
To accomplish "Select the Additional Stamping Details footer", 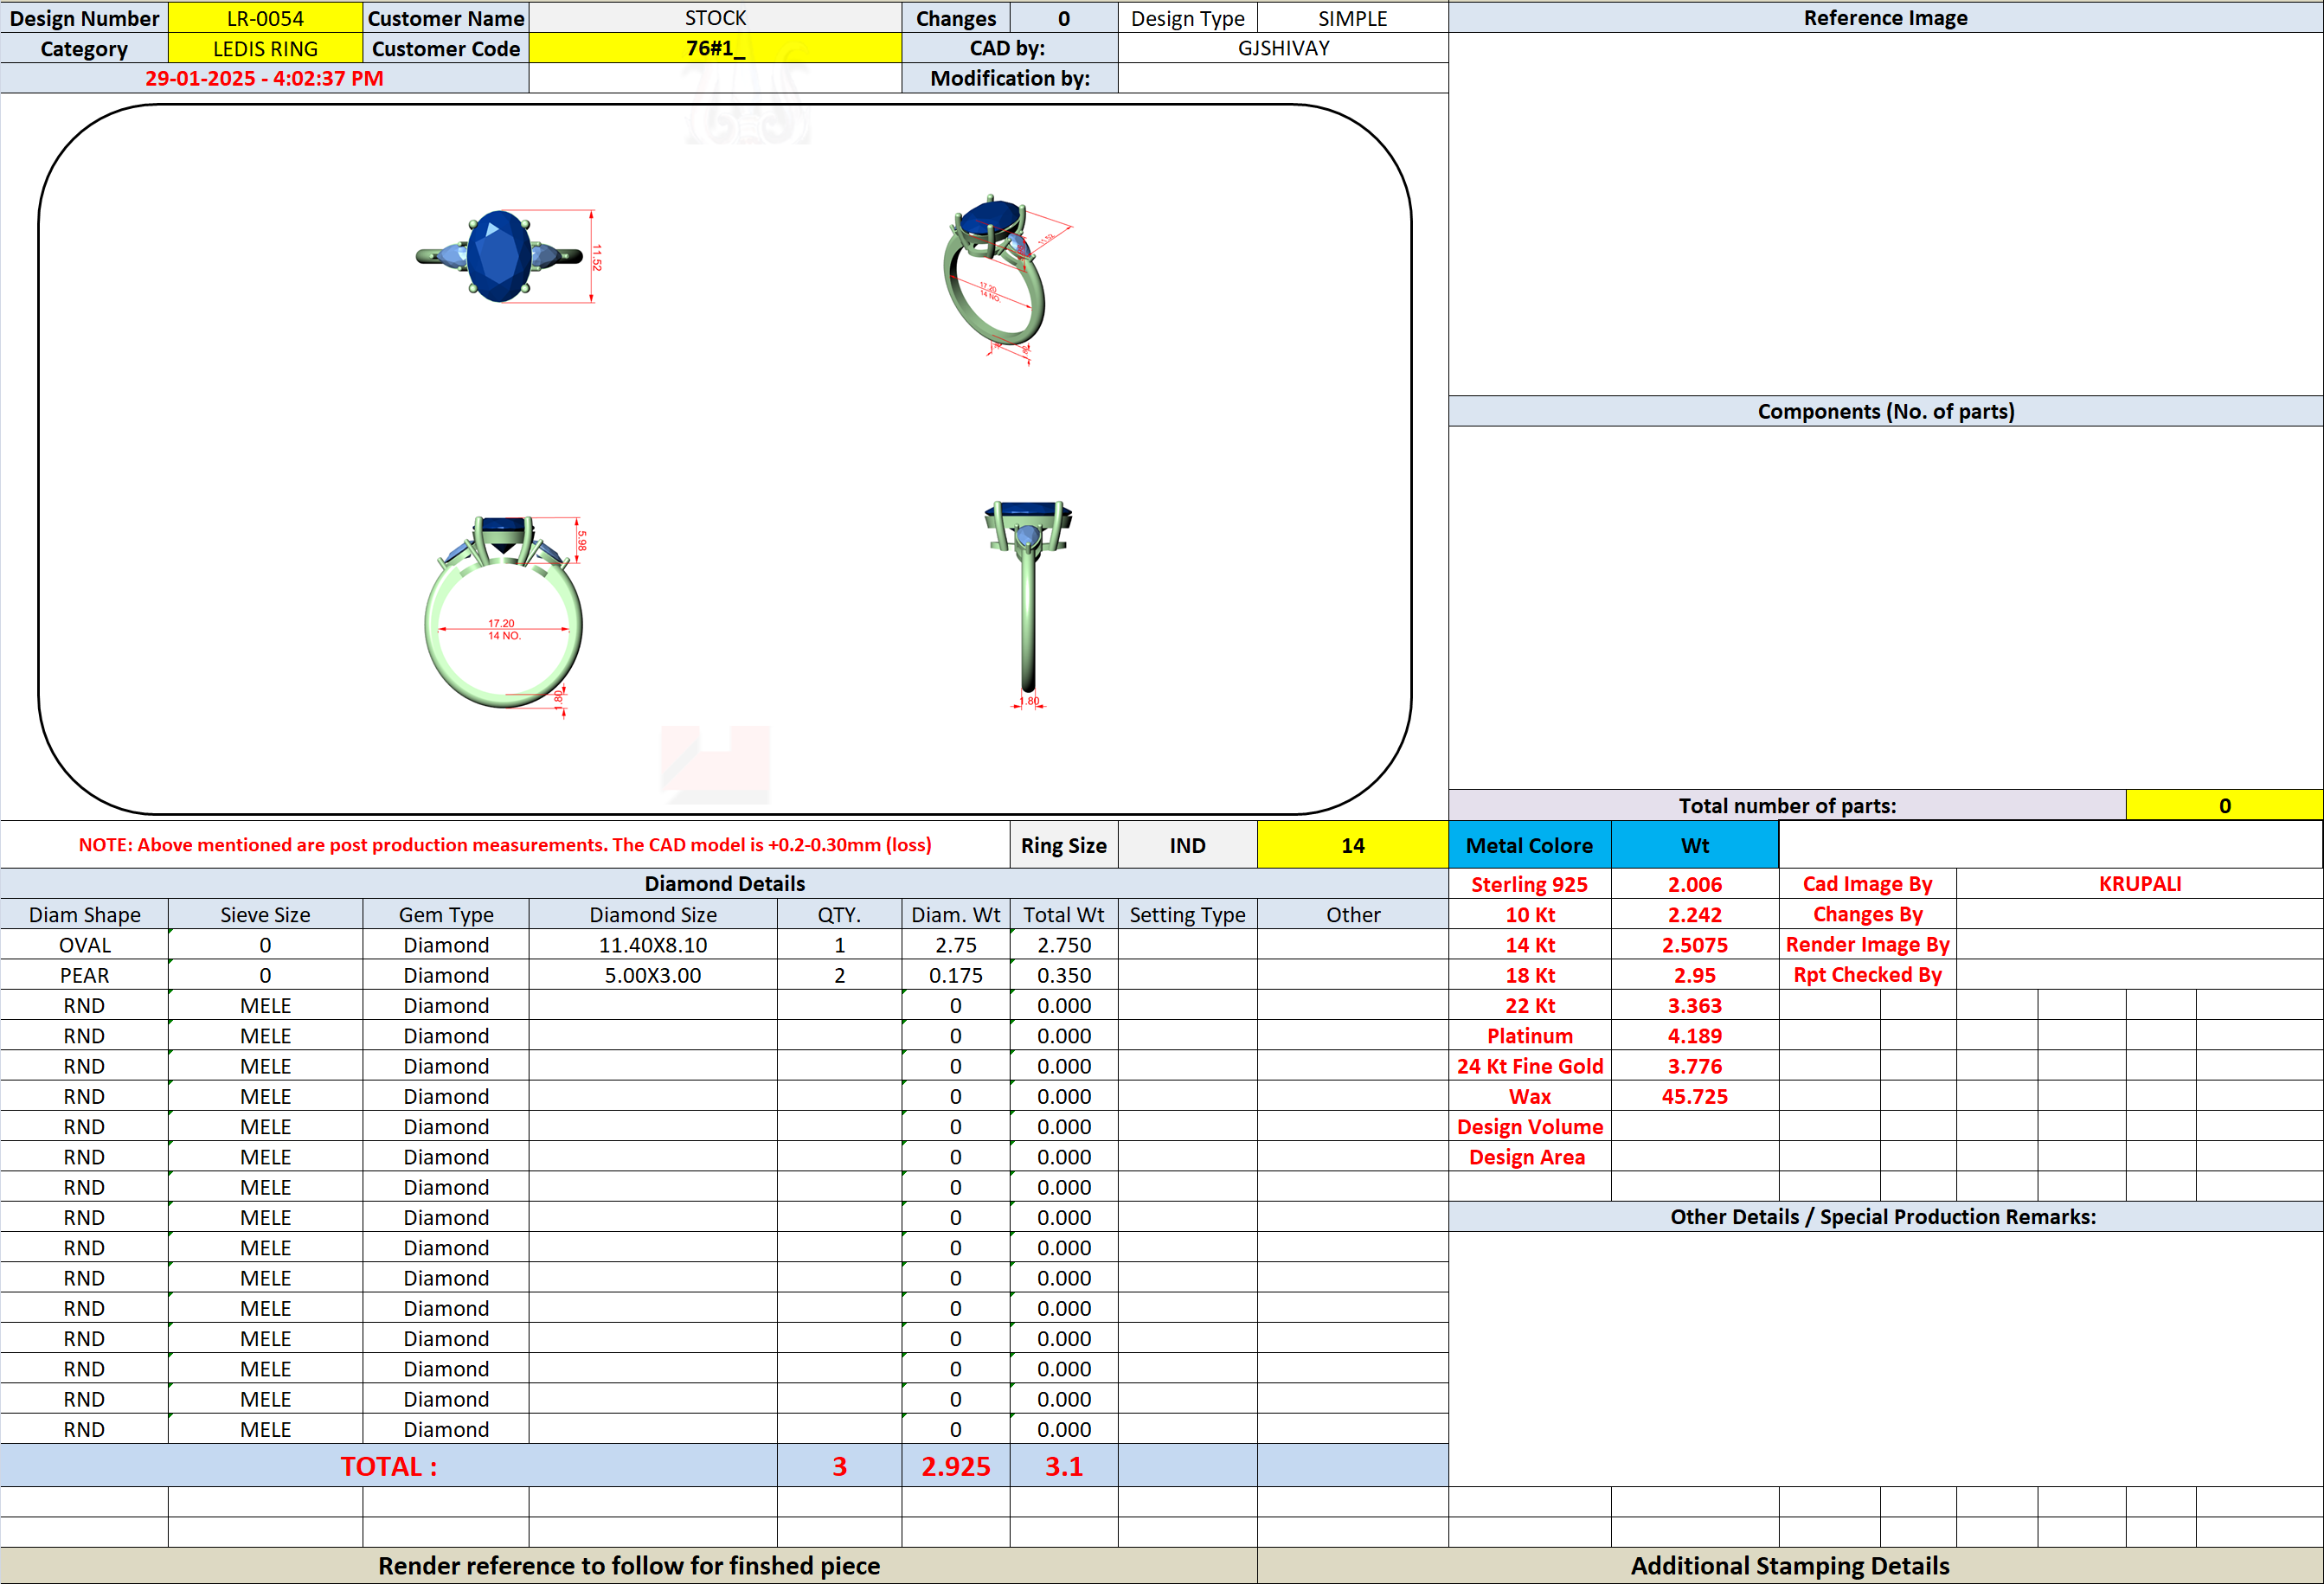I will (x=1789, y=1565).
